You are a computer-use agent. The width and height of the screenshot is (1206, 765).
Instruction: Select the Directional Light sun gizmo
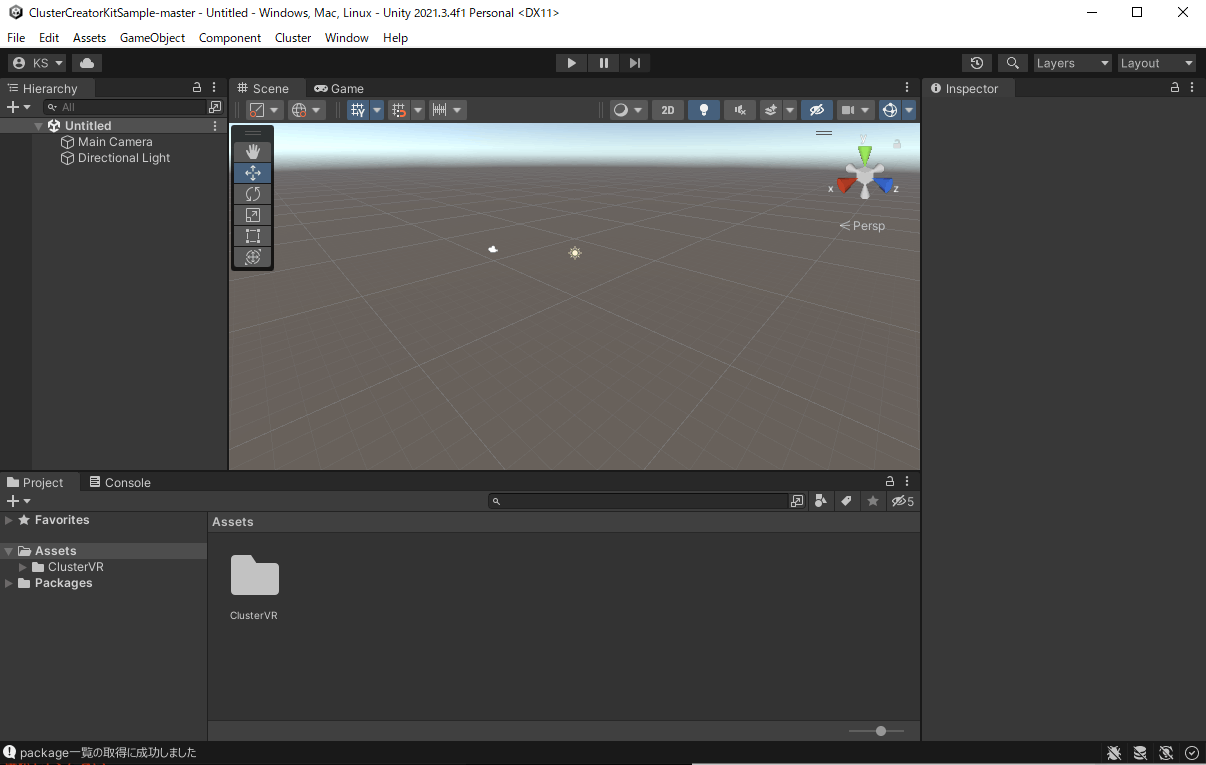575,253
